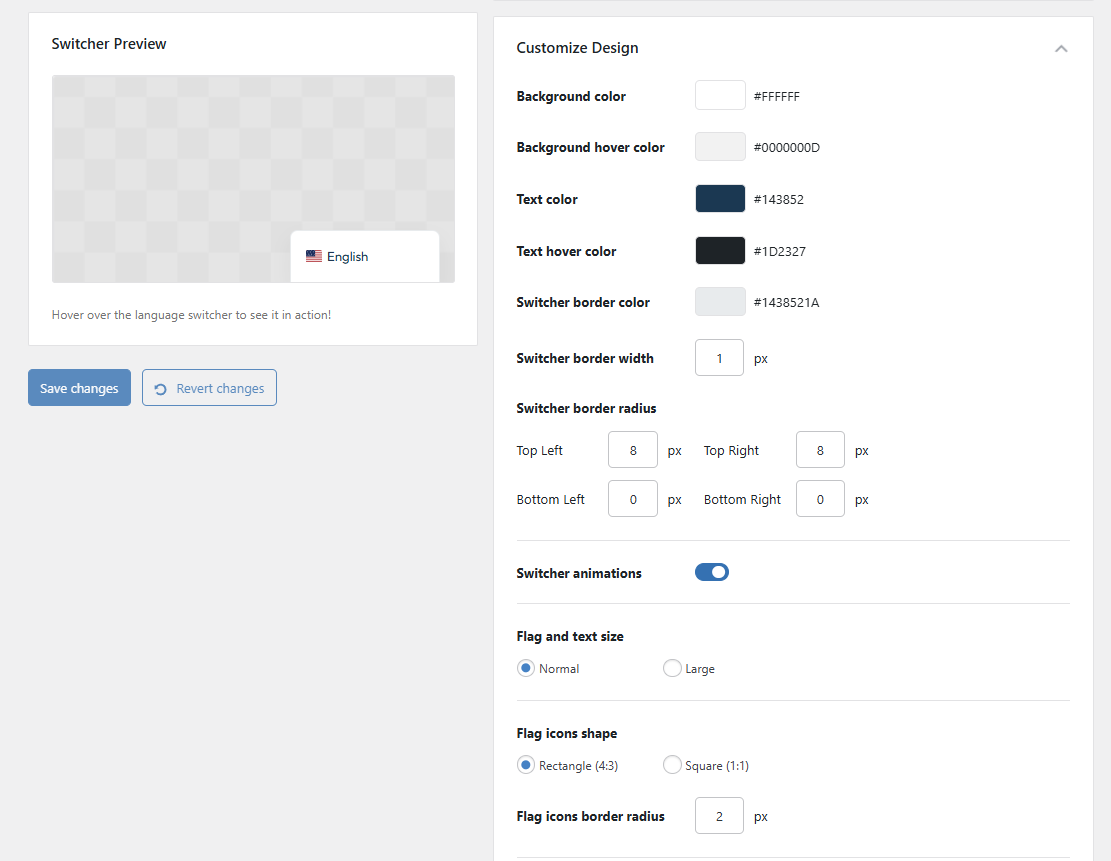Open the Switcher border color picker
1111x861 pixels.
(x=718, y=301)
